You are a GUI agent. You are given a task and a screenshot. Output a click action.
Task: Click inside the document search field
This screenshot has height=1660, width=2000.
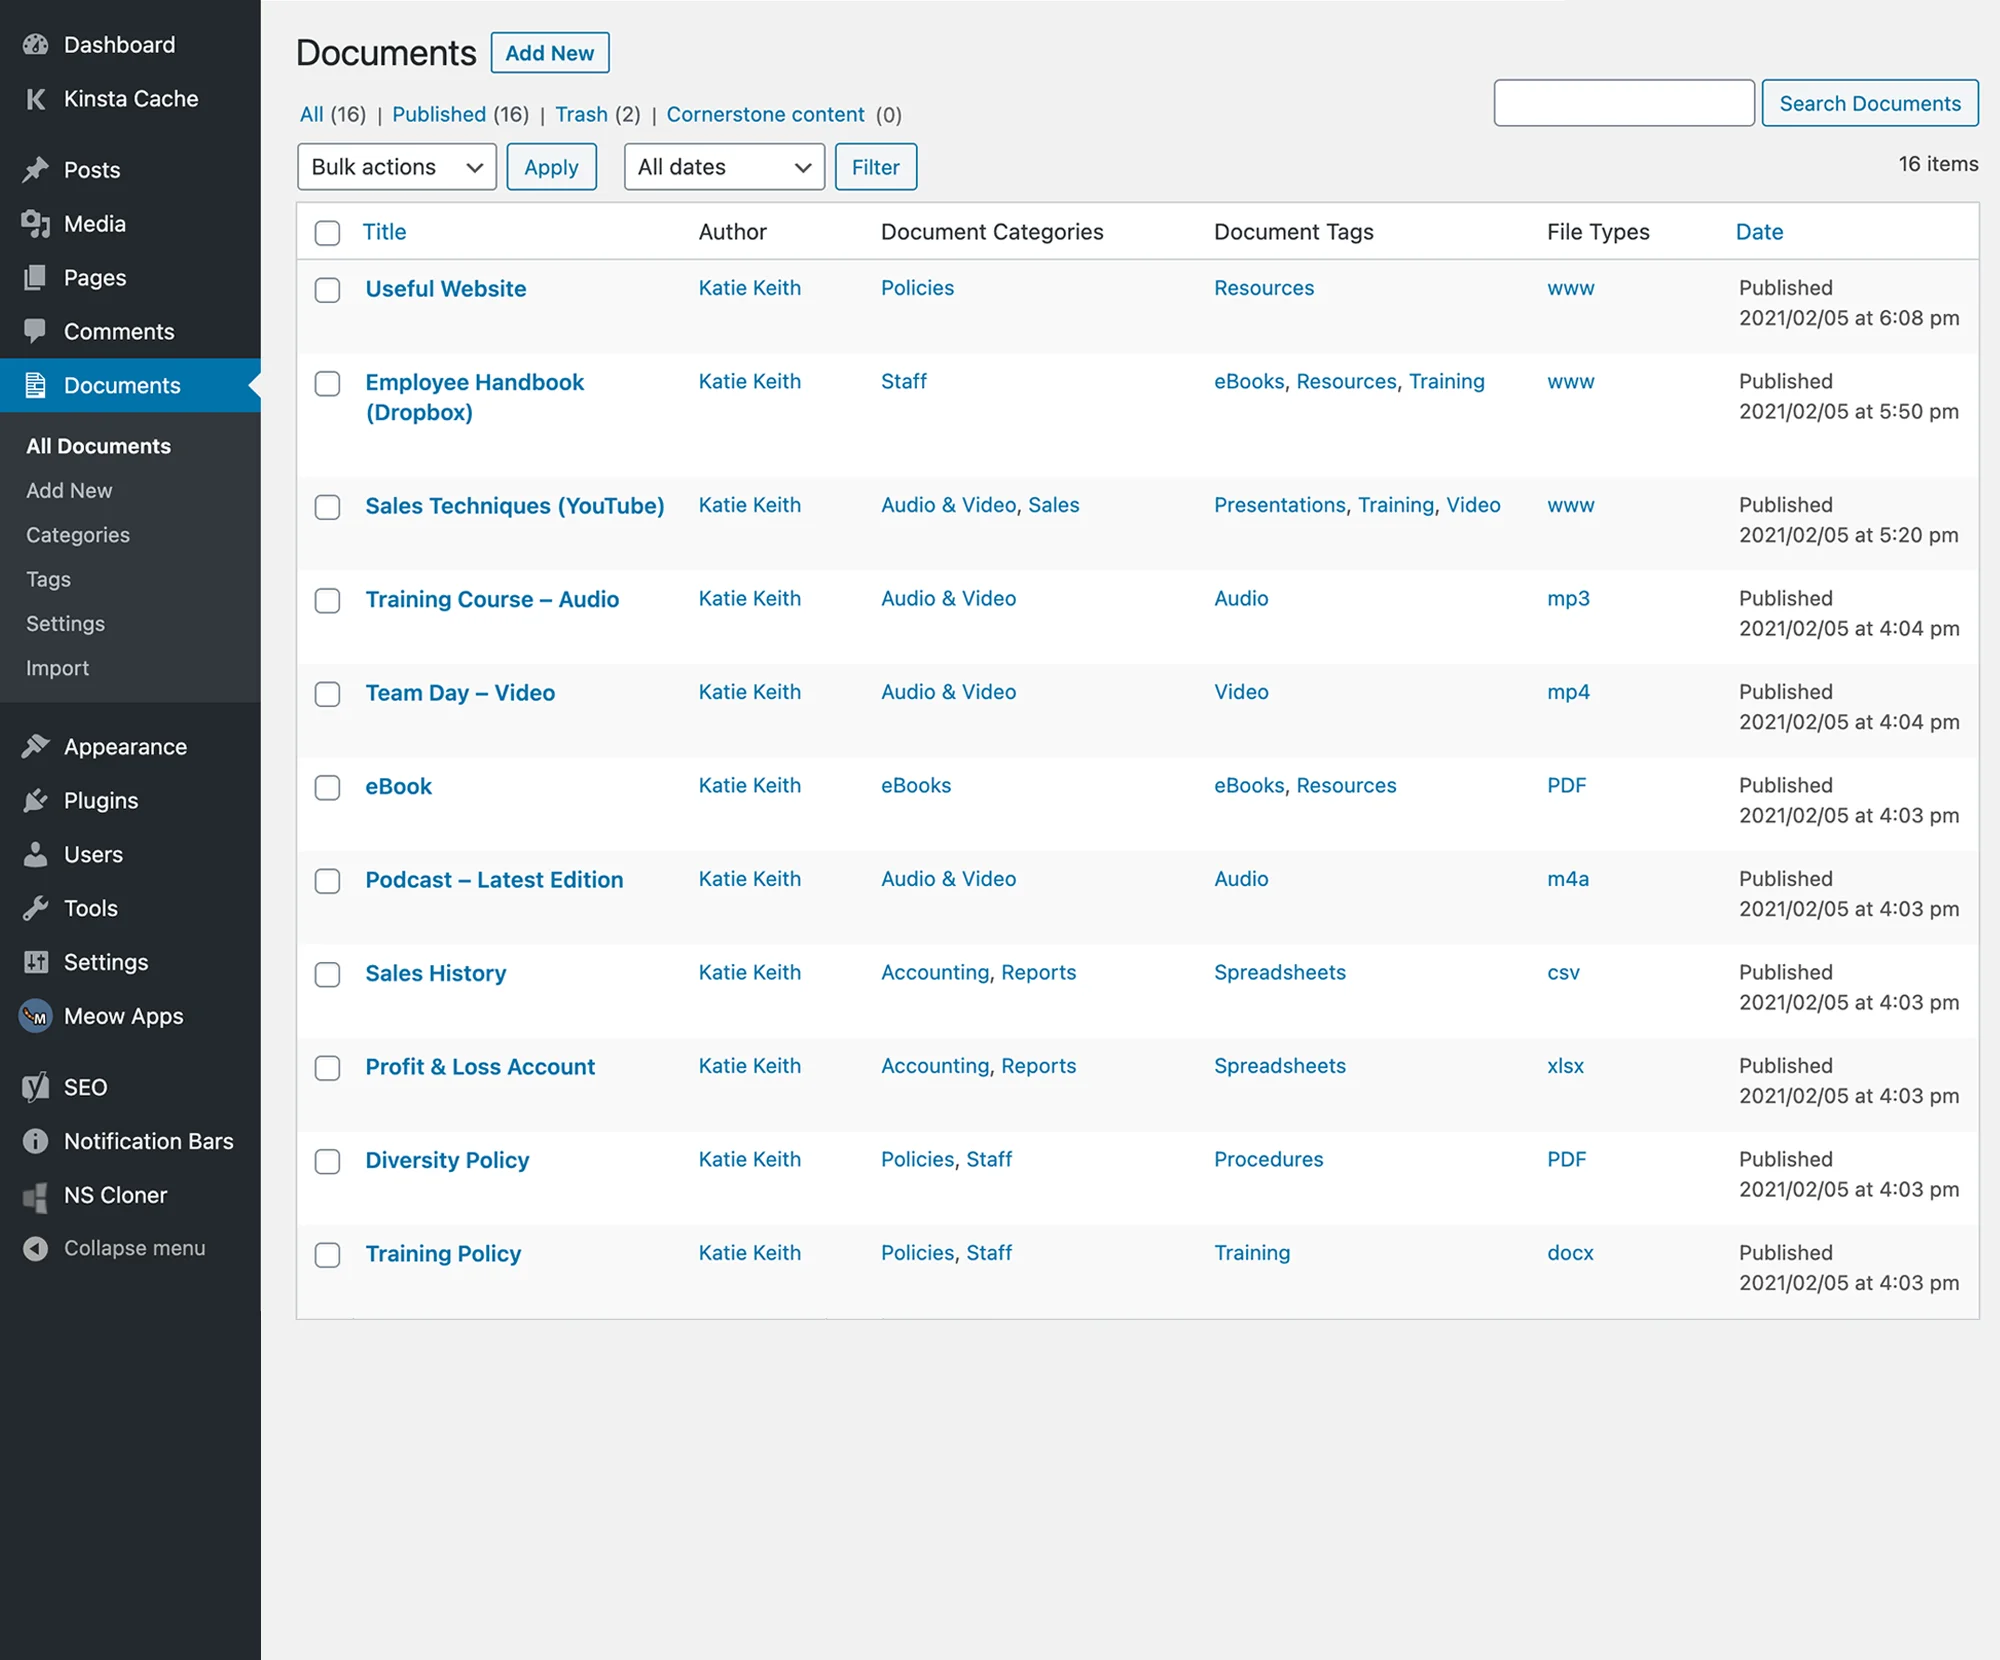pyautogui.click(x=1623, y=102)
